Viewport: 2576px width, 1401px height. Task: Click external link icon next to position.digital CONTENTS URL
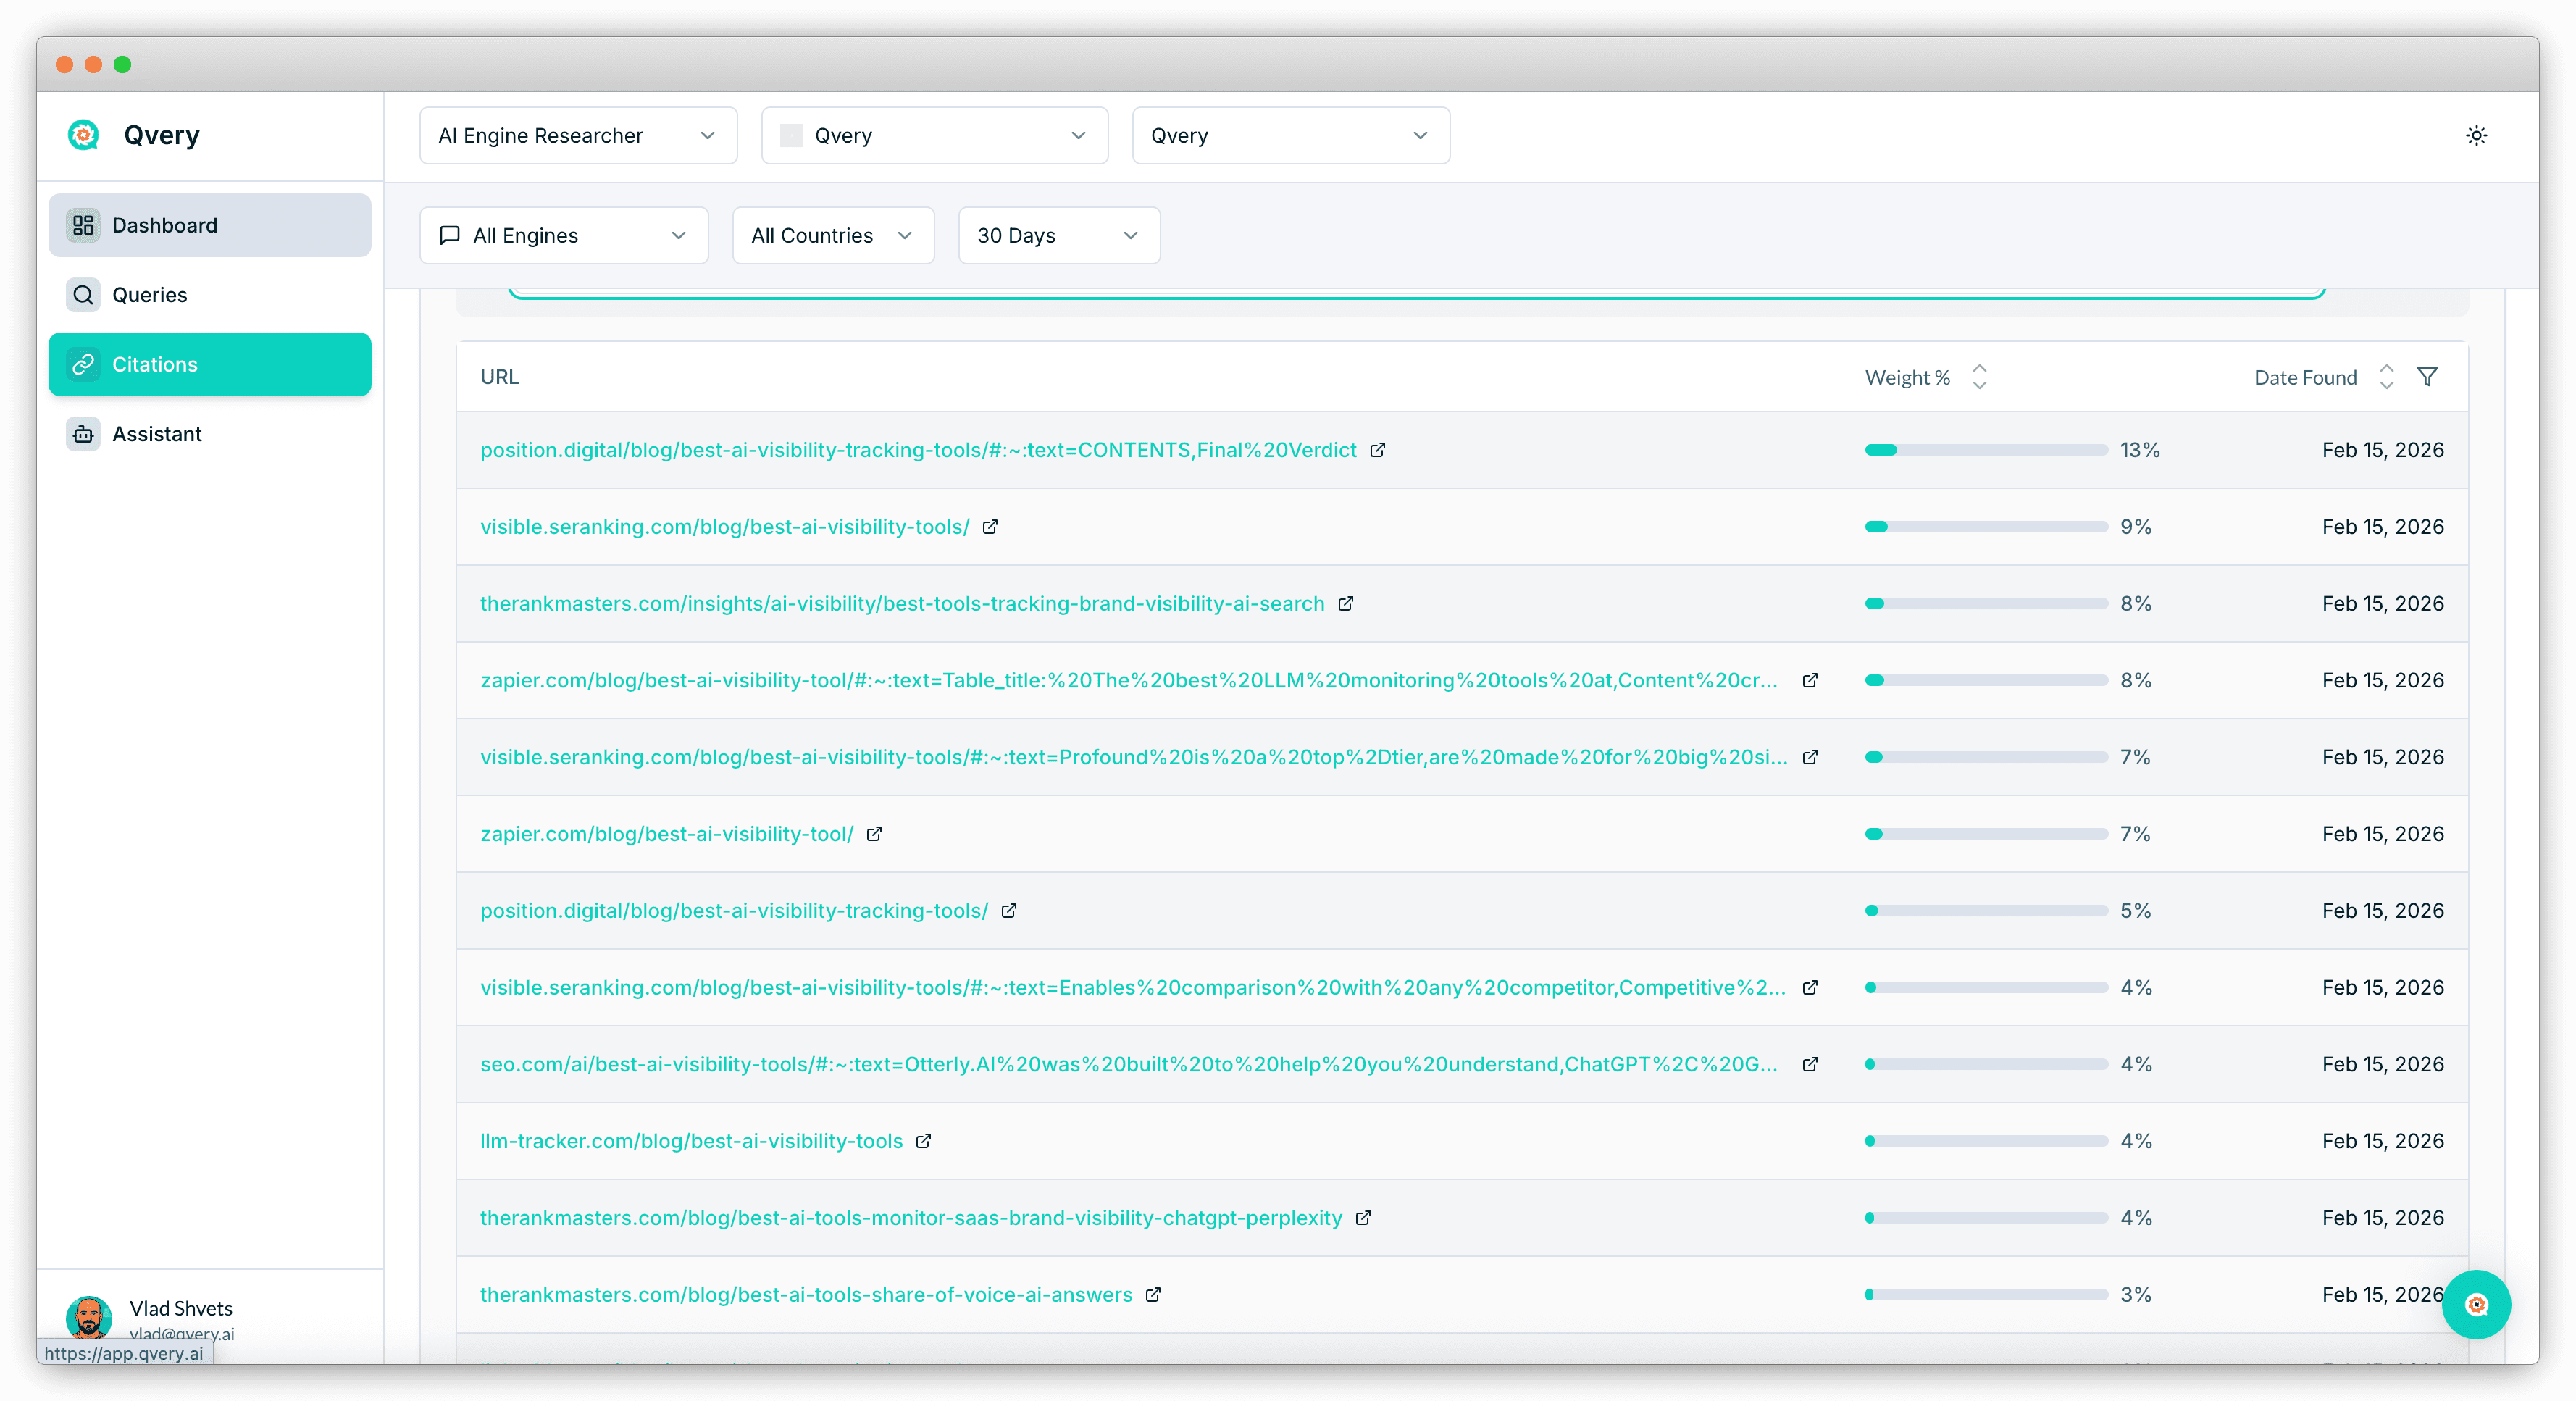(1377, 450)
